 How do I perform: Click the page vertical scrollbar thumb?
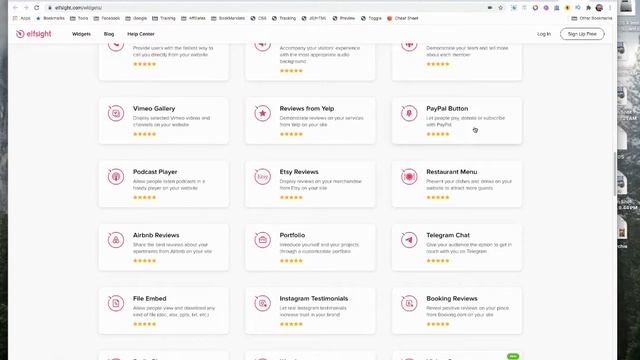[x=615, y=174]
